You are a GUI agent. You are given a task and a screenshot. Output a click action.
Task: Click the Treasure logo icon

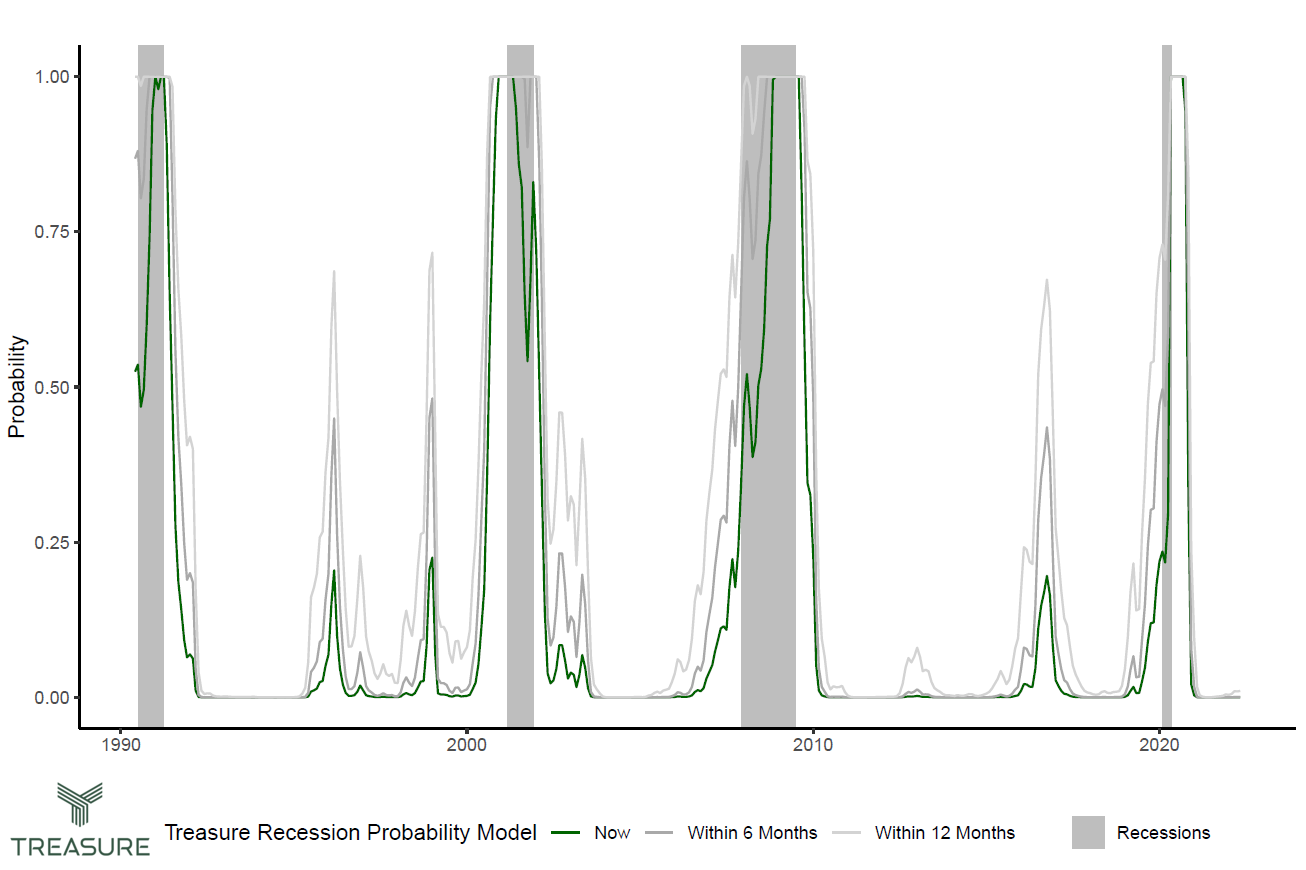pyautogui.click(x=80, y=807)
